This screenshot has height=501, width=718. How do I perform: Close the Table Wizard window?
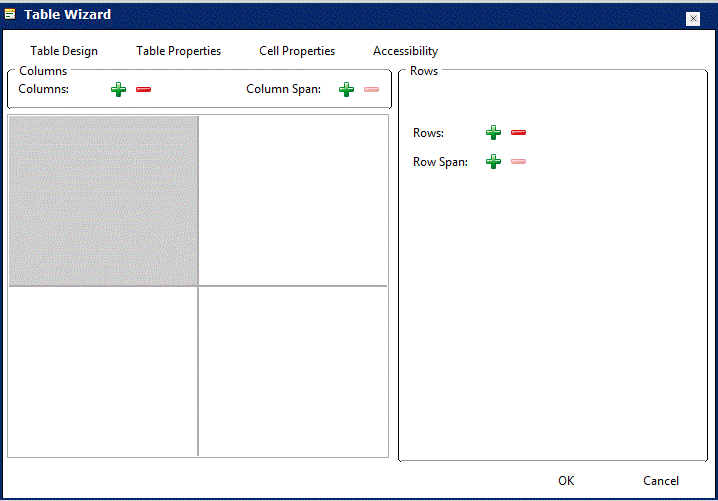tap(692, 18)
